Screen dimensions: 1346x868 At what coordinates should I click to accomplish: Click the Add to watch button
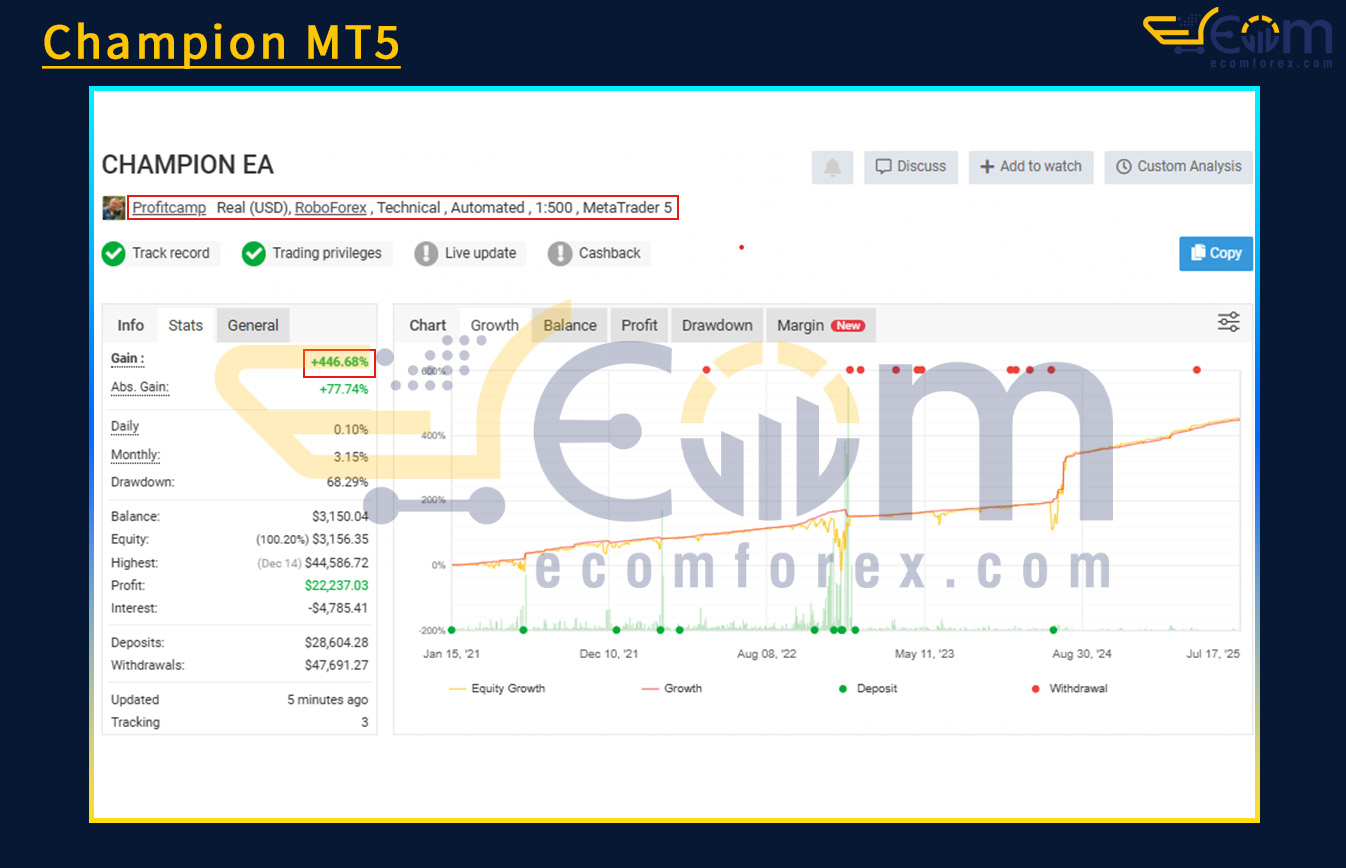[x=1031, y=167]
